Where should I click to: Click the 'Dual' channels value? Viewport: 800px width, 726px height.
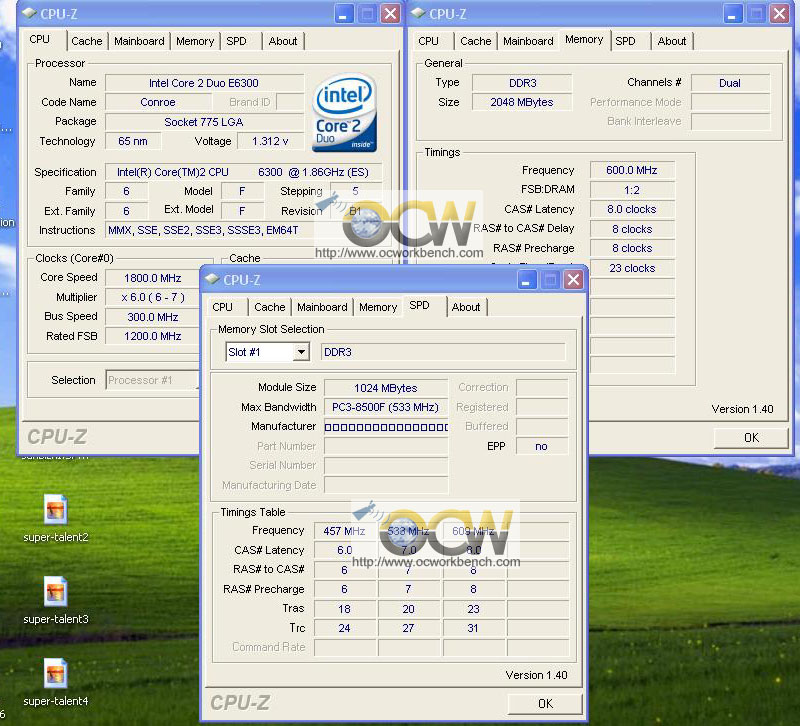point(730,83)
